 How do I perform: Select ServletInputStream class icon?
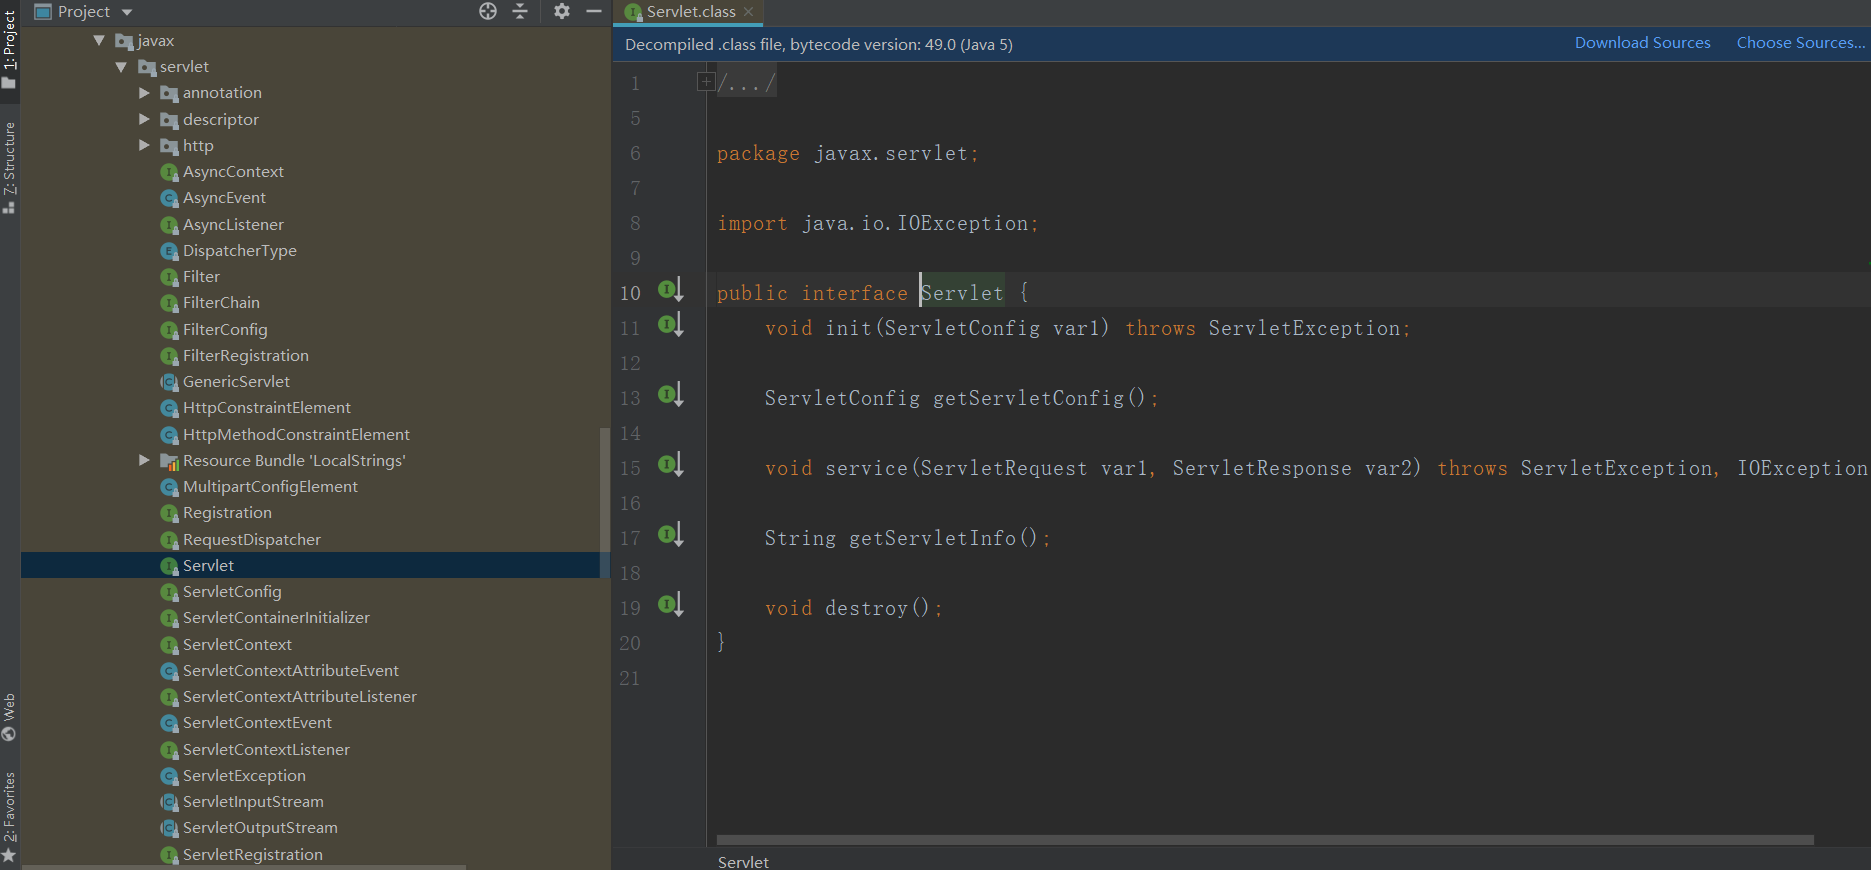170,802
